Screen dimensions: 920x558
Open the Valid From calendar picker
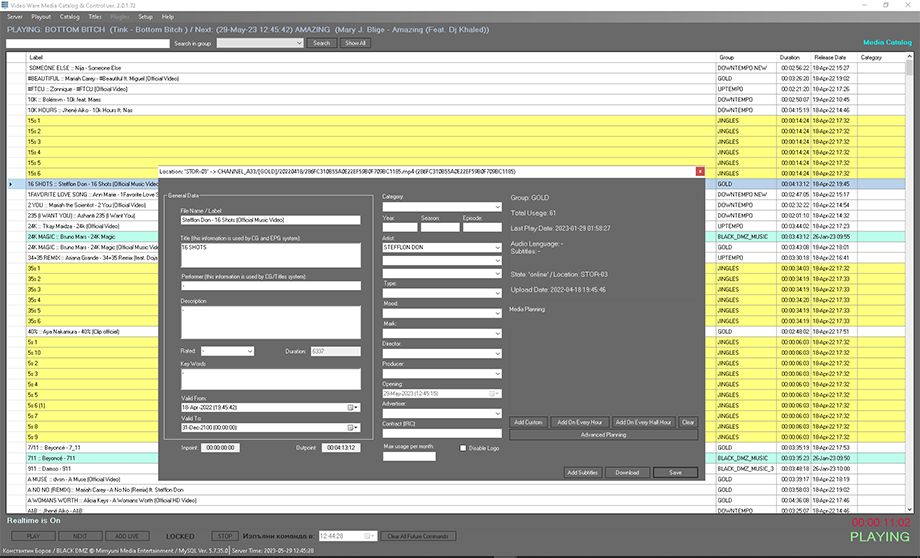point(352,407)
